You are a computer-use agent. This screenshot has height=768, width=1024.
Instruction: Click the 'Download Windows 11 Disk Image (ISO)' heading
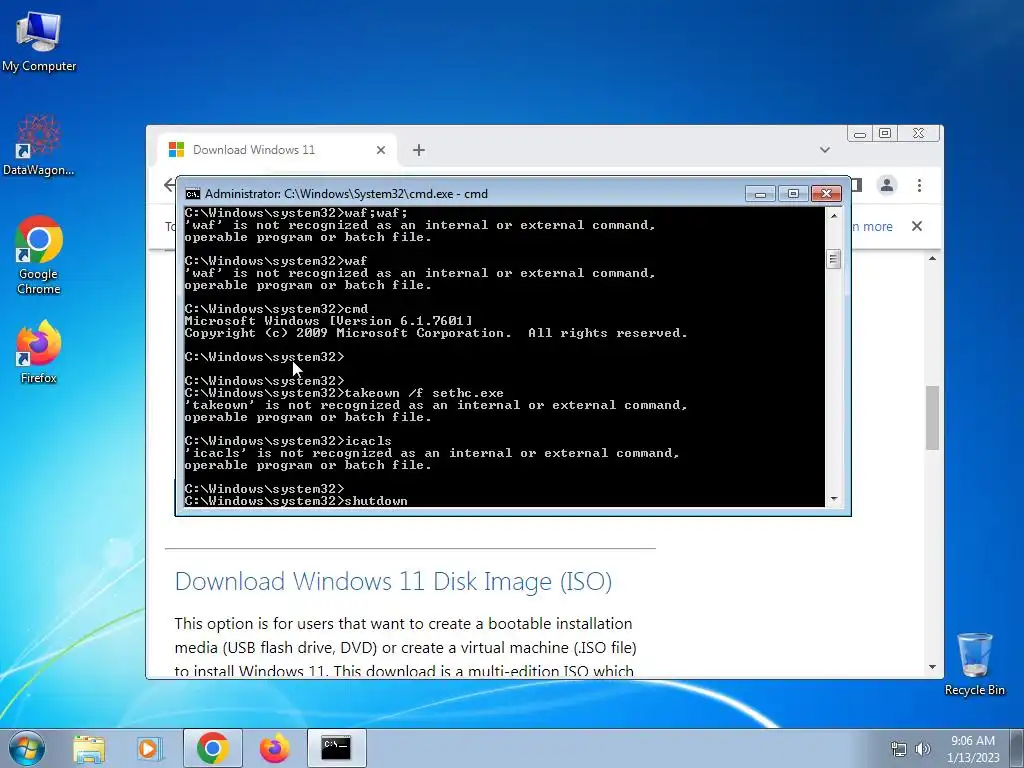393,581
